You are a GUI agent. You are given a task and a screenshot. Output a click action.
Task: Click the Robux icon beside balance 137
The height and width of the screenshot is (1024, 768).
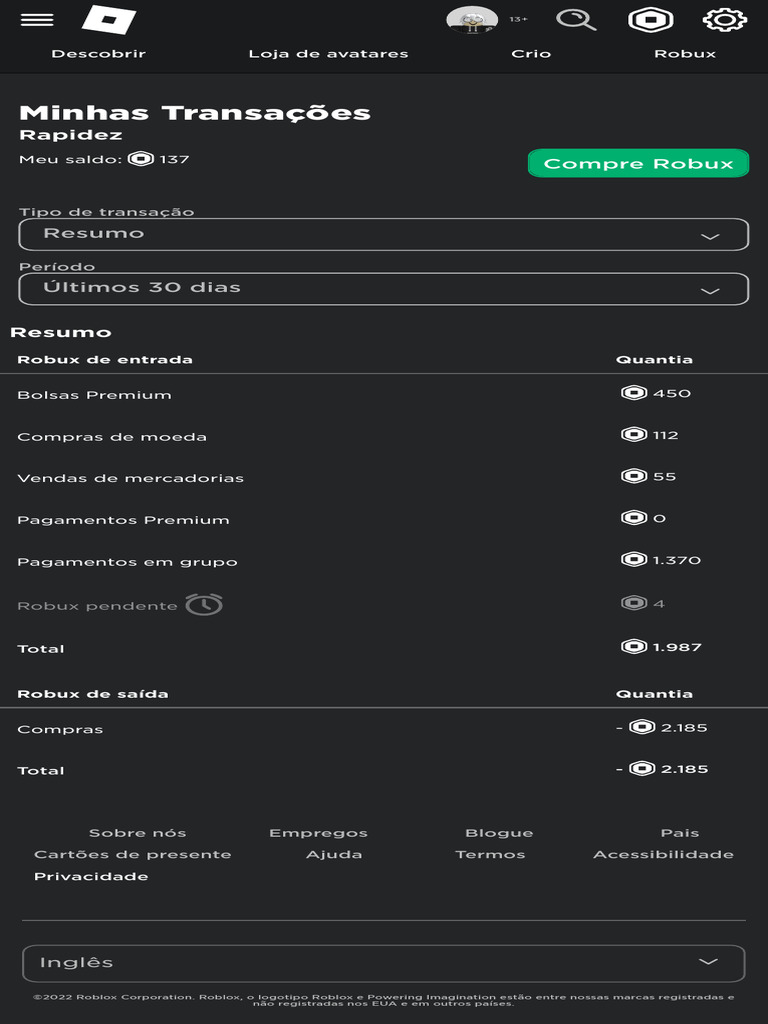(x=142, y=159)
